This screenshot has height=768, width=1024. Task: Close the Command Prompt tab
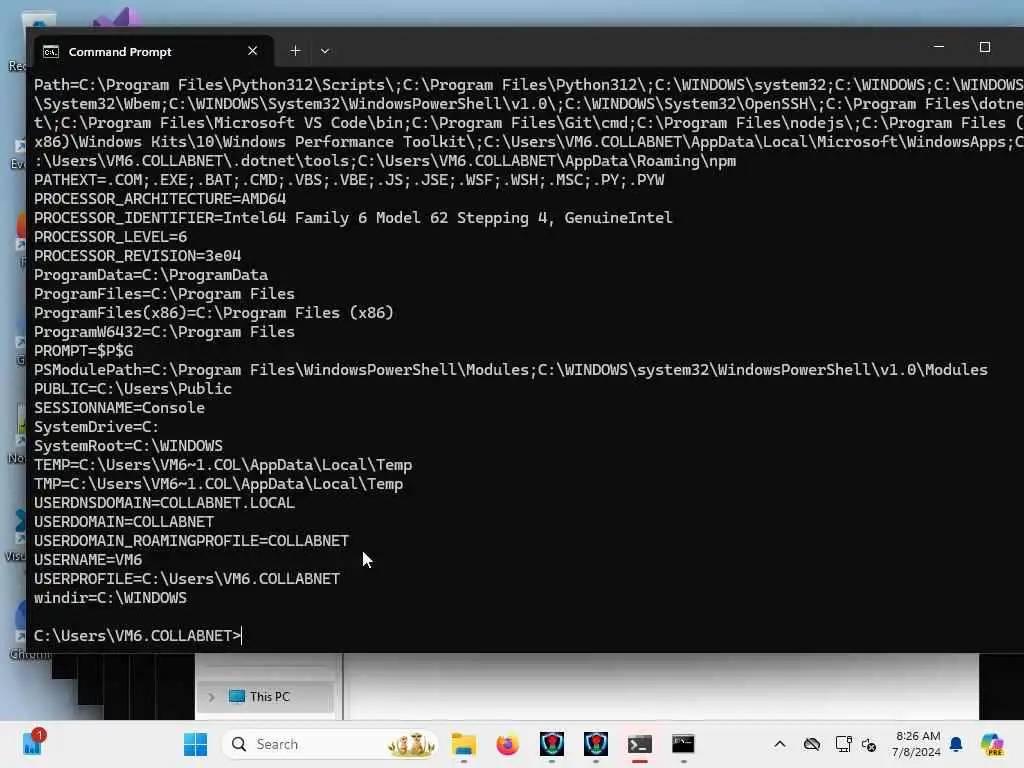[253, 51]
